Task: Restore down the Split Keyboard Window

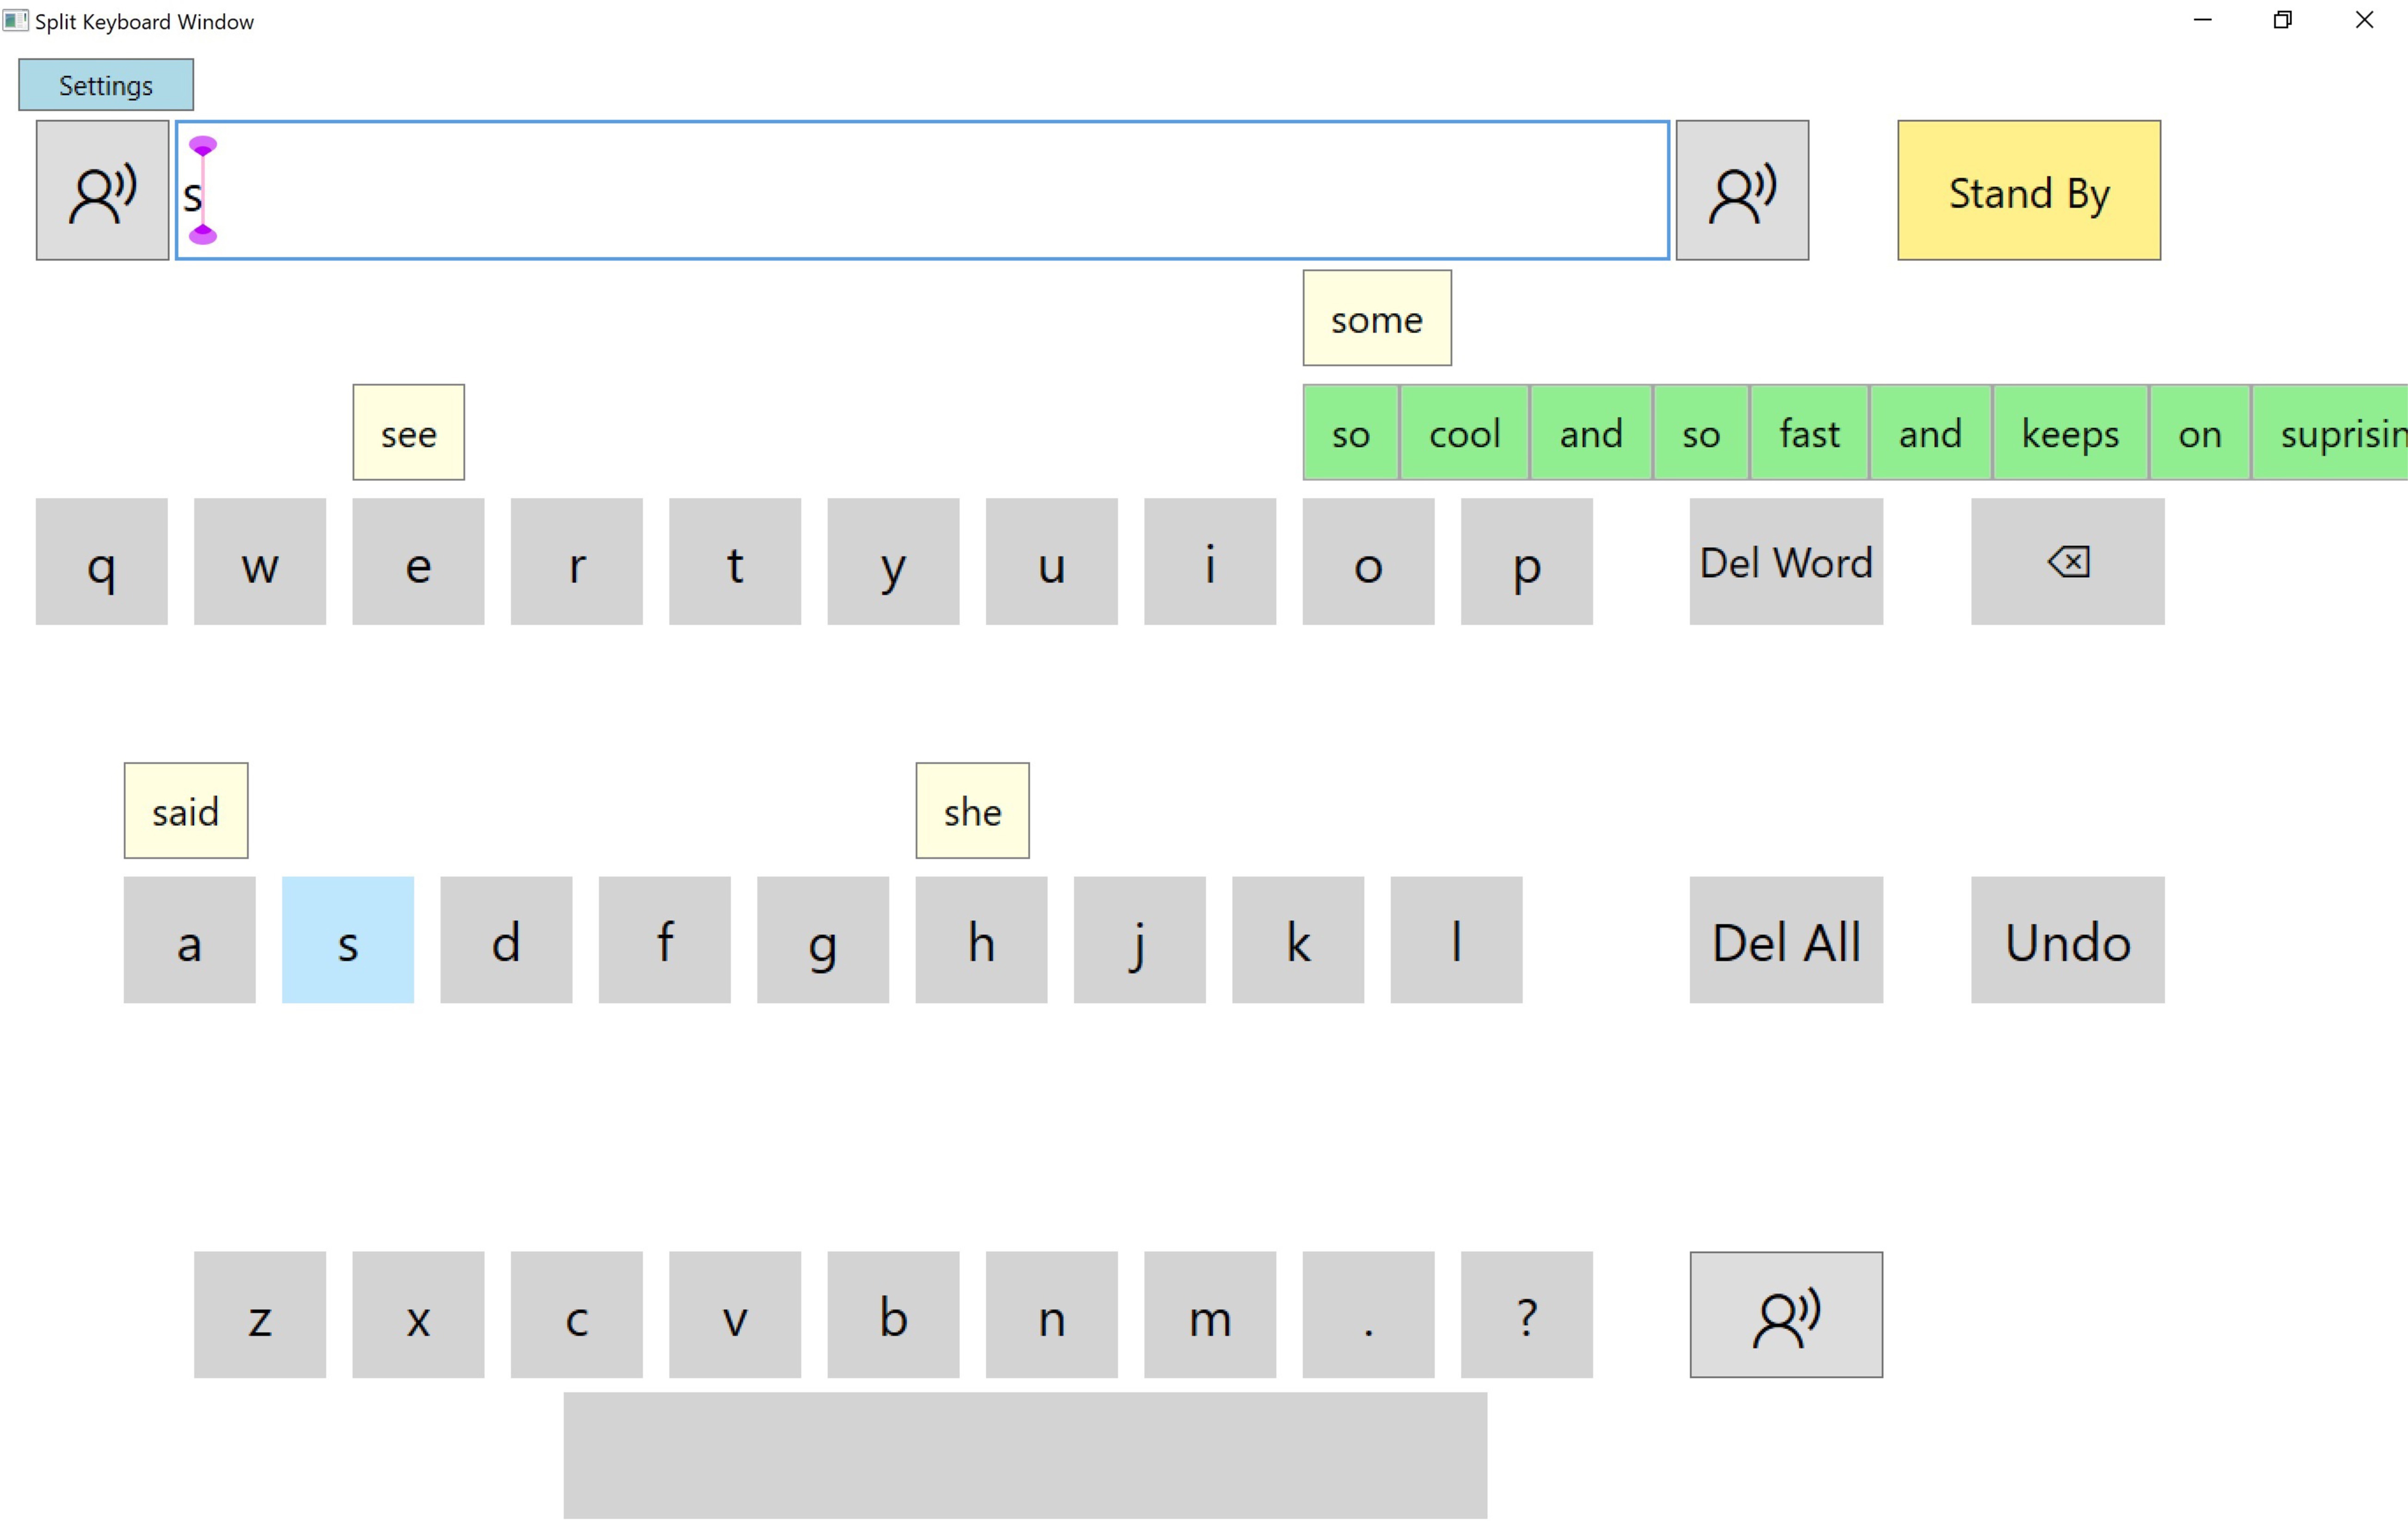Action: (x=2282, y=20)
